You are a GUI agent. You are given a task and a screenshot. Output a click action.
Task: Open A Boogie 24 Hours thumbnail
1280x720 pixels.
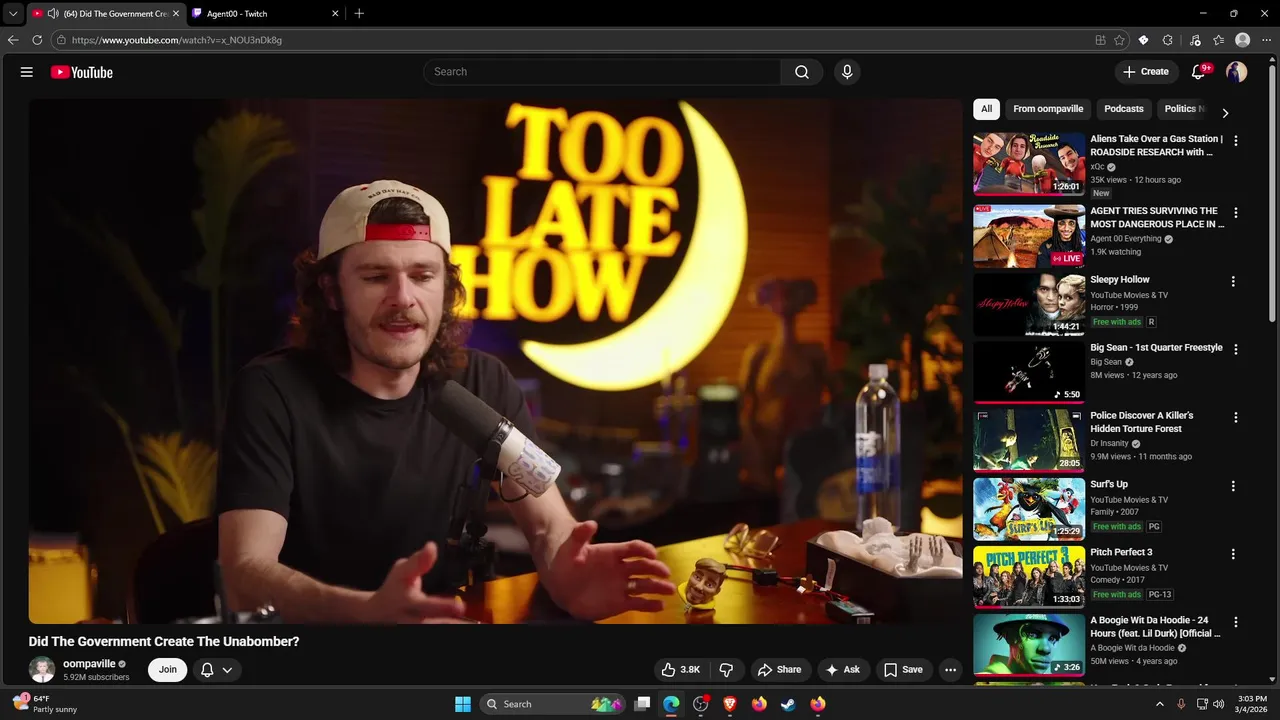1029,645
